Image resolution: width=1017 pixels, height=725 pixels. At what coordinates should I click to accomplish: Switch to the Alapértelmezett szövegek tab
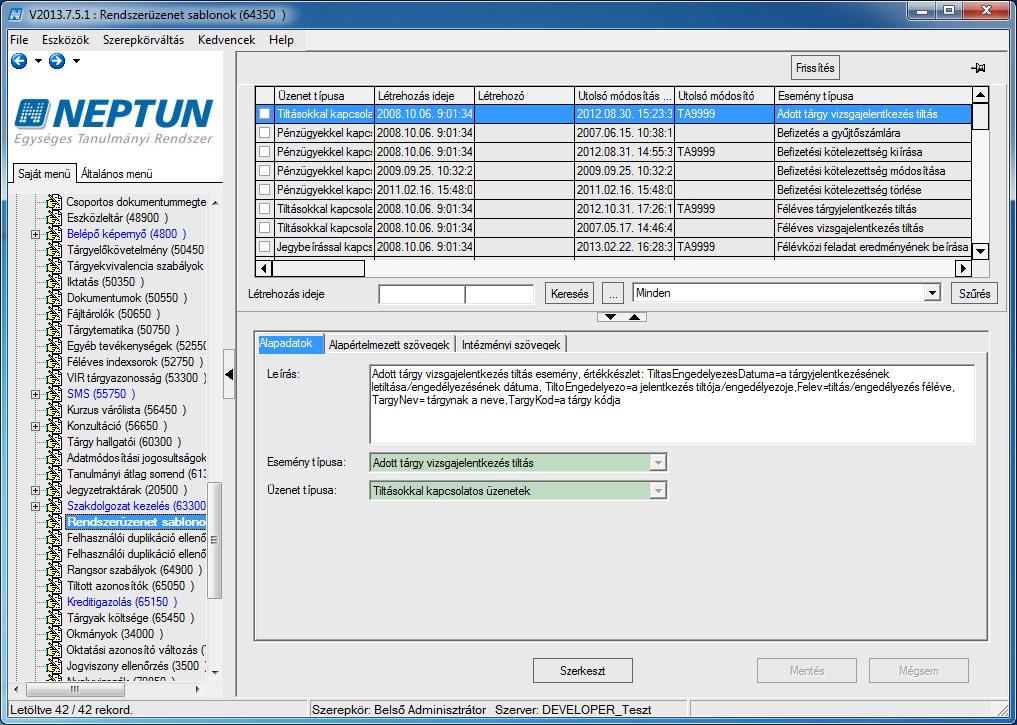click(389, 345)
